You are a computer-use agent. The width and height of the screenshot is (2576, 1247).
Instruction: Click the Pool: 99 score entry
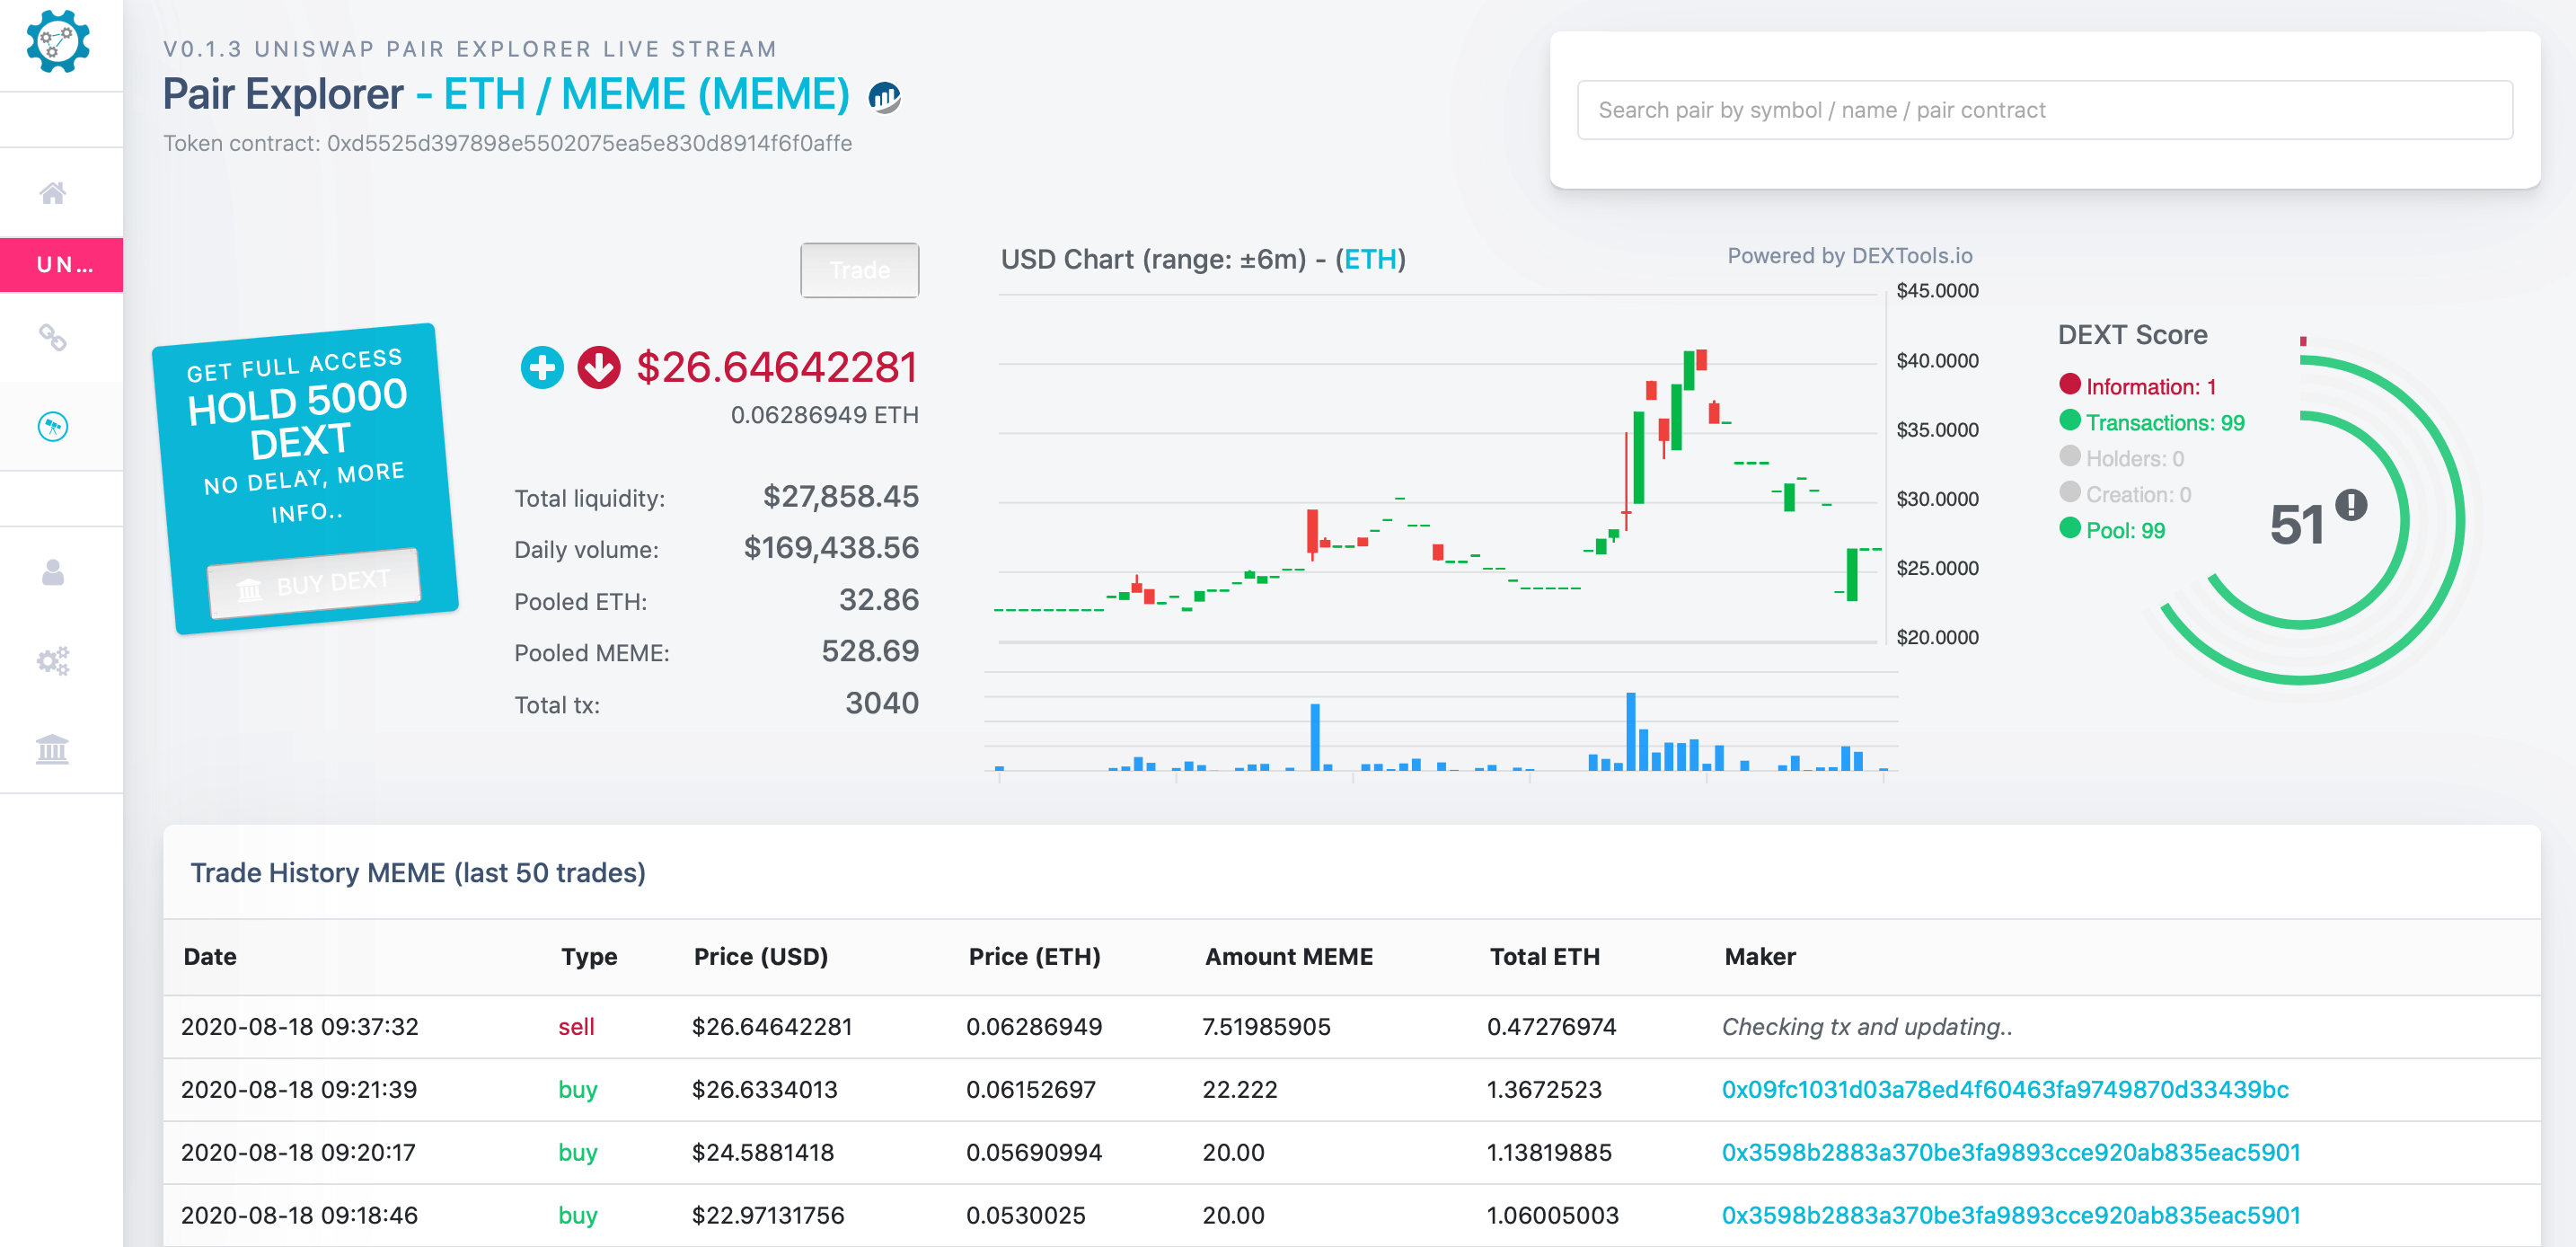2112,530
